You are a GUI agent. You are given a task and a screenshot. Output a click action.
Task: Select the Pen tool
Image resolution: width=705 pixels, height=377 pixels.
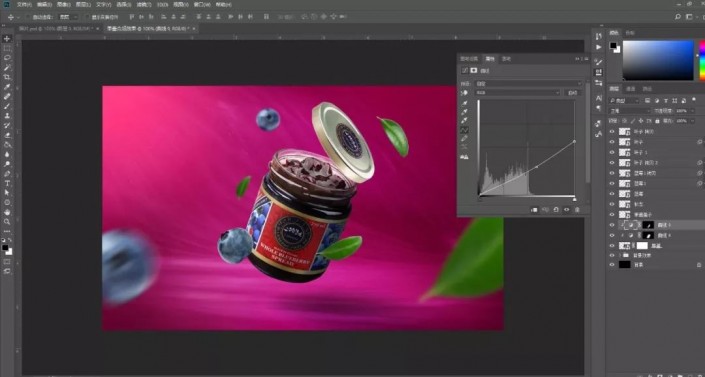pyautogui.click(x=7, y=174)
